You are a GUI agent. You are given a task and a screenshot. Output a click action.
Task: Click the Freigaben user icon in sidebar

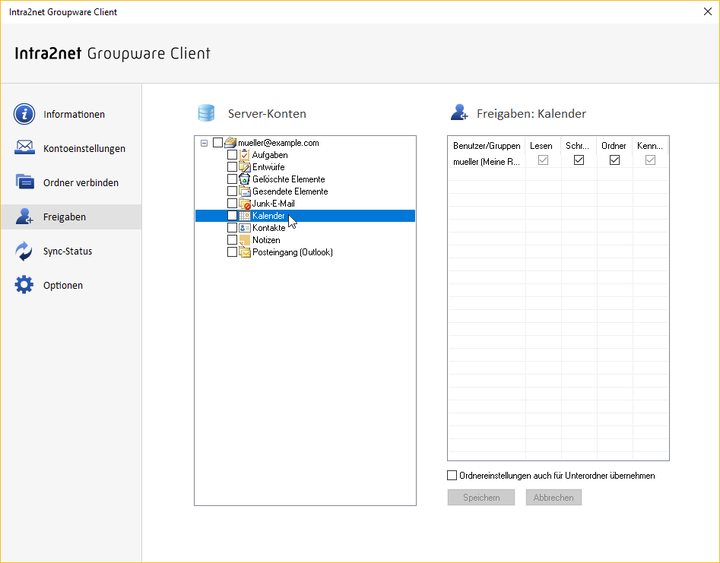click(24, 216)
